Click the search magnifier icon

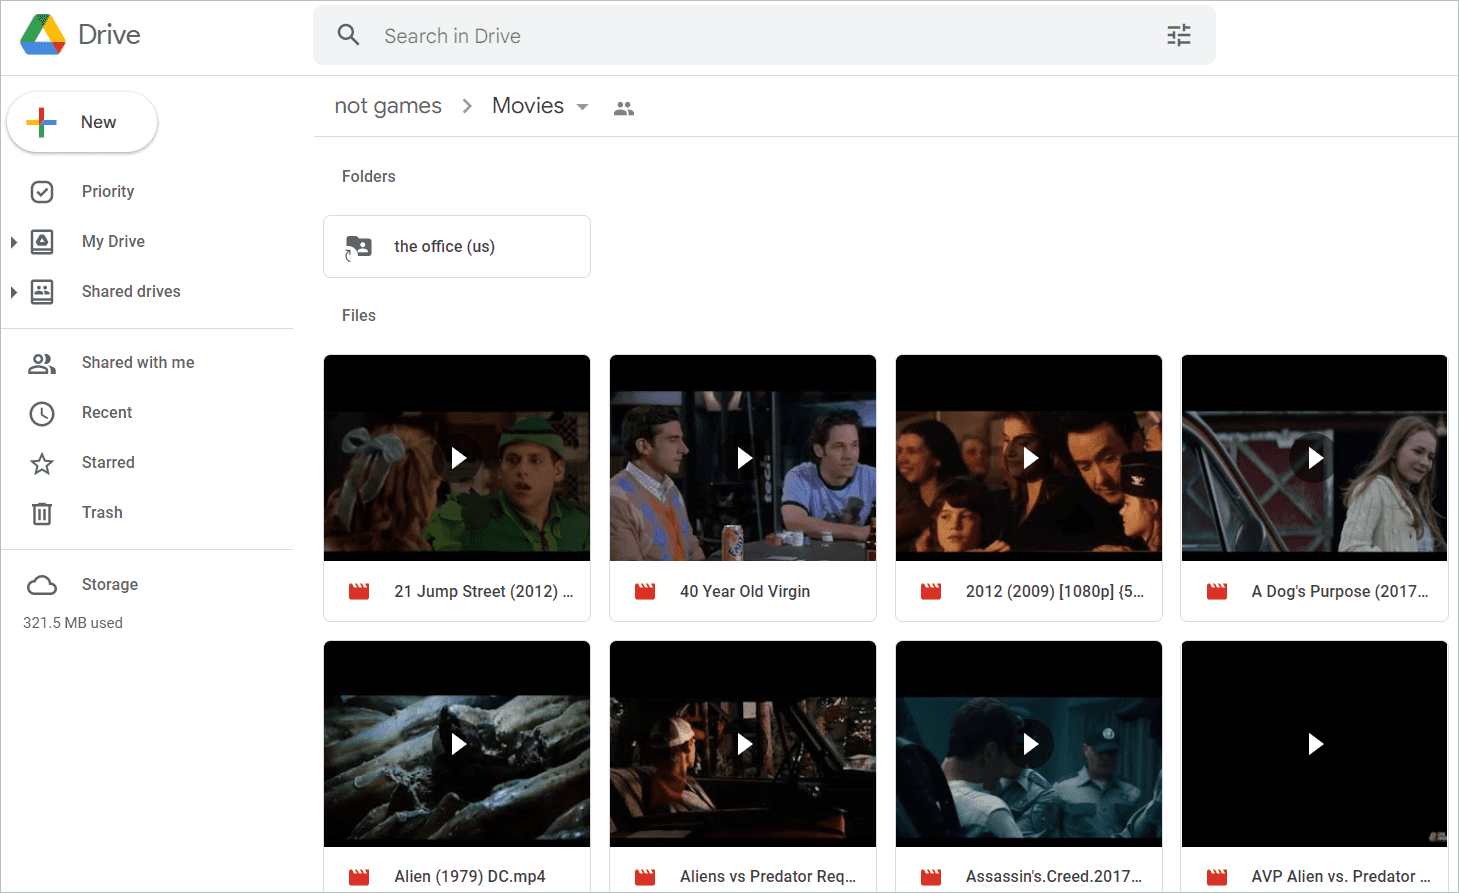[348, 35]
